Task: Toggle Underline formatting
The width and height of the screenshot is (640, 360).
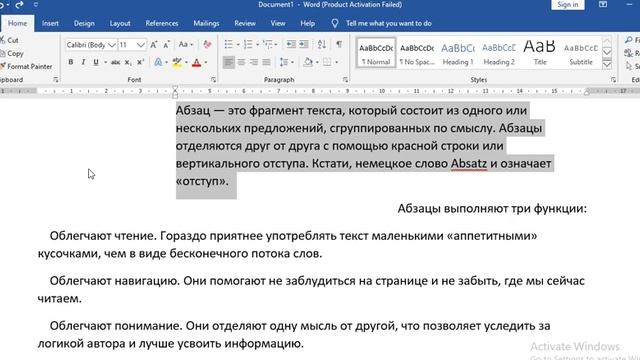Action: [96, 62]
